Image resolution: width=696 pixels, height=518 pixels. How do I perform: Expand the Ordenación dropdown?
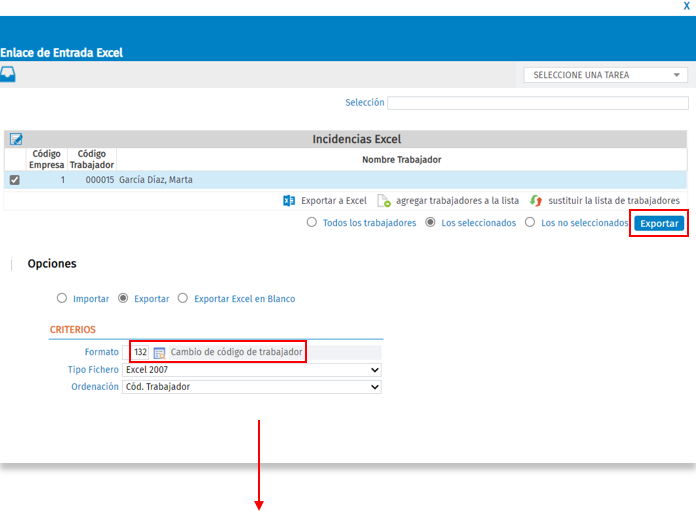(x=252, y=387)
